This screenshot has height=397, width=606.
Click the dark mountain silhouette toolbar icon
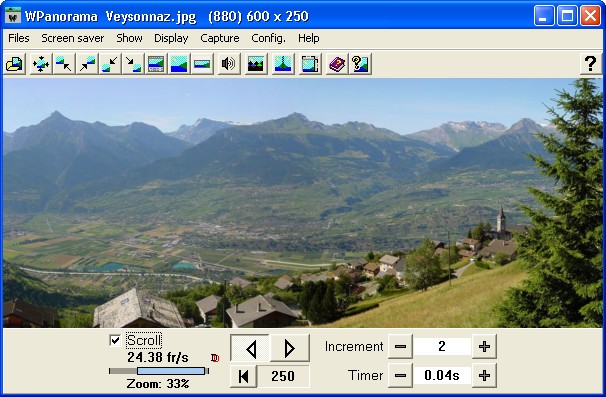point(256,64)
